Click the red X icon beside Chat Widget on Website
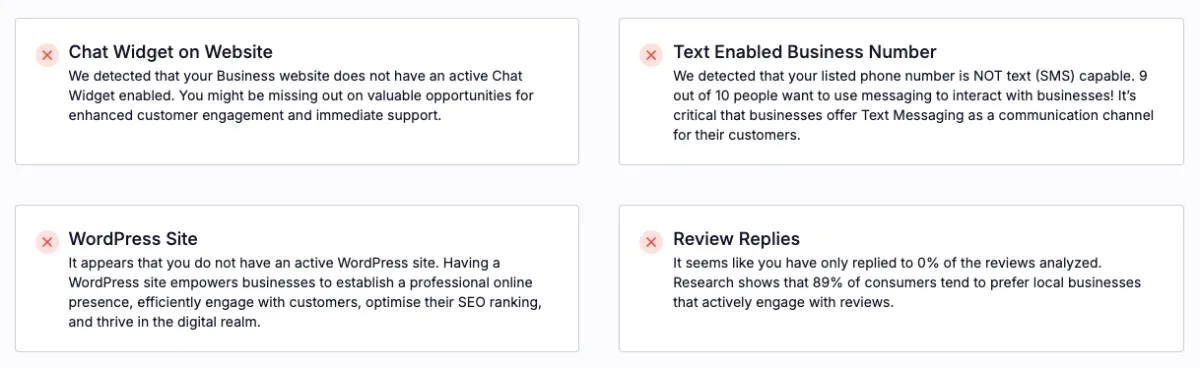 [46, 55]
